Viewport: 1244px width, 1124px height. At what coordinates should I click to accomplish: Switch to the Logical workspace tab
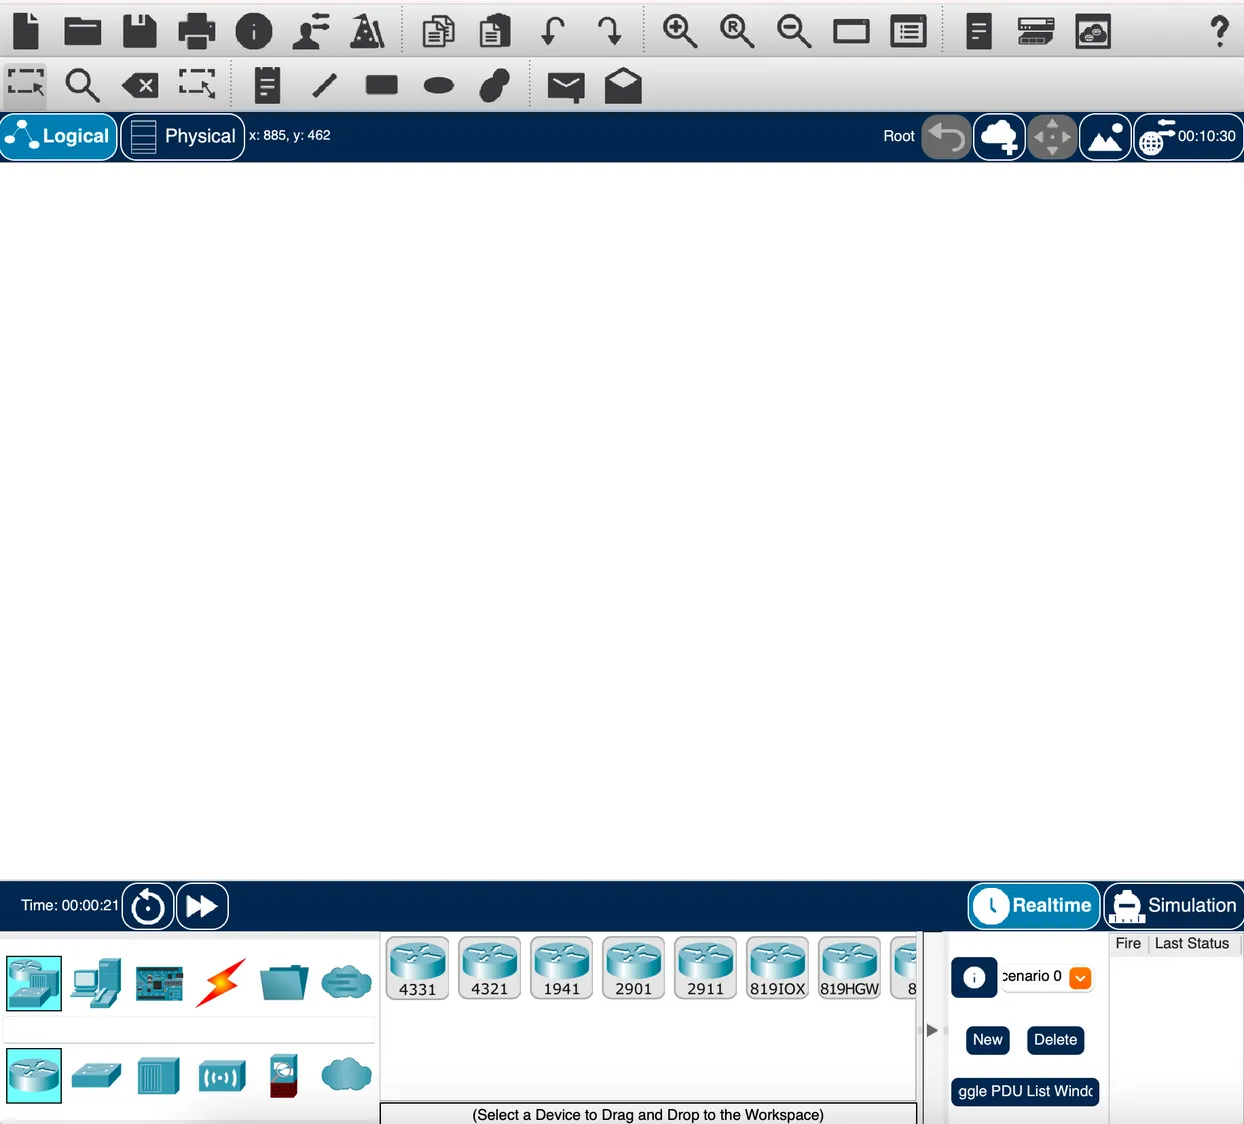pyautogui.click(x=58, y=136)
